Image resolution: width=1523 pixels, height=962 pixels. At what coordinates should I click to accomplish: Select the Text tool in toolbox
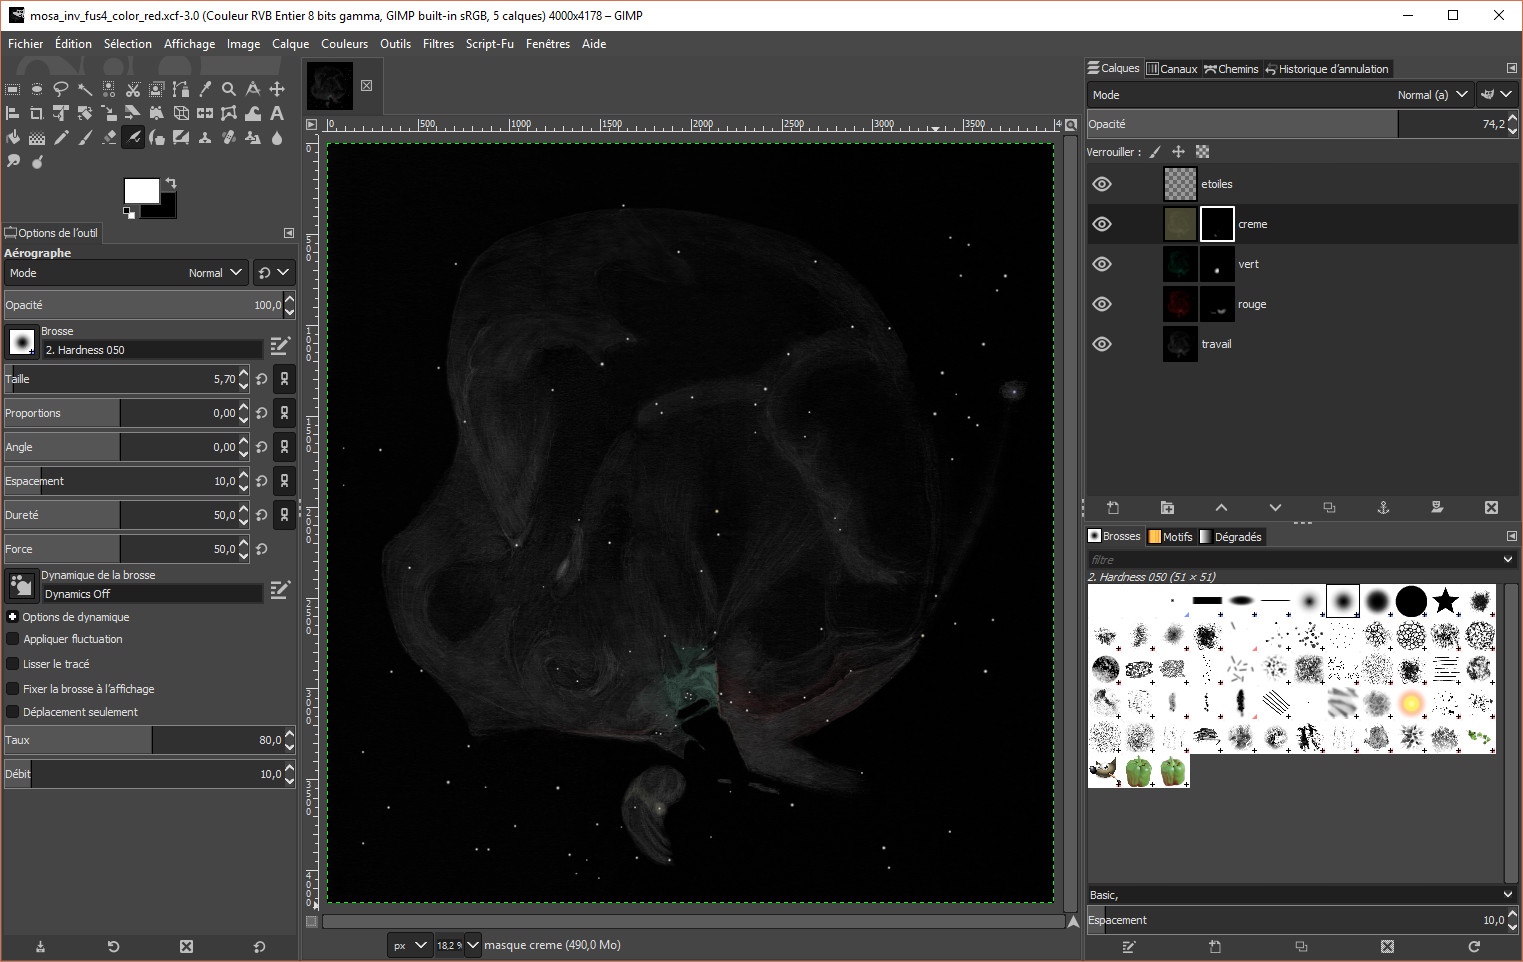pyautogui.click(x=277, y=113)
